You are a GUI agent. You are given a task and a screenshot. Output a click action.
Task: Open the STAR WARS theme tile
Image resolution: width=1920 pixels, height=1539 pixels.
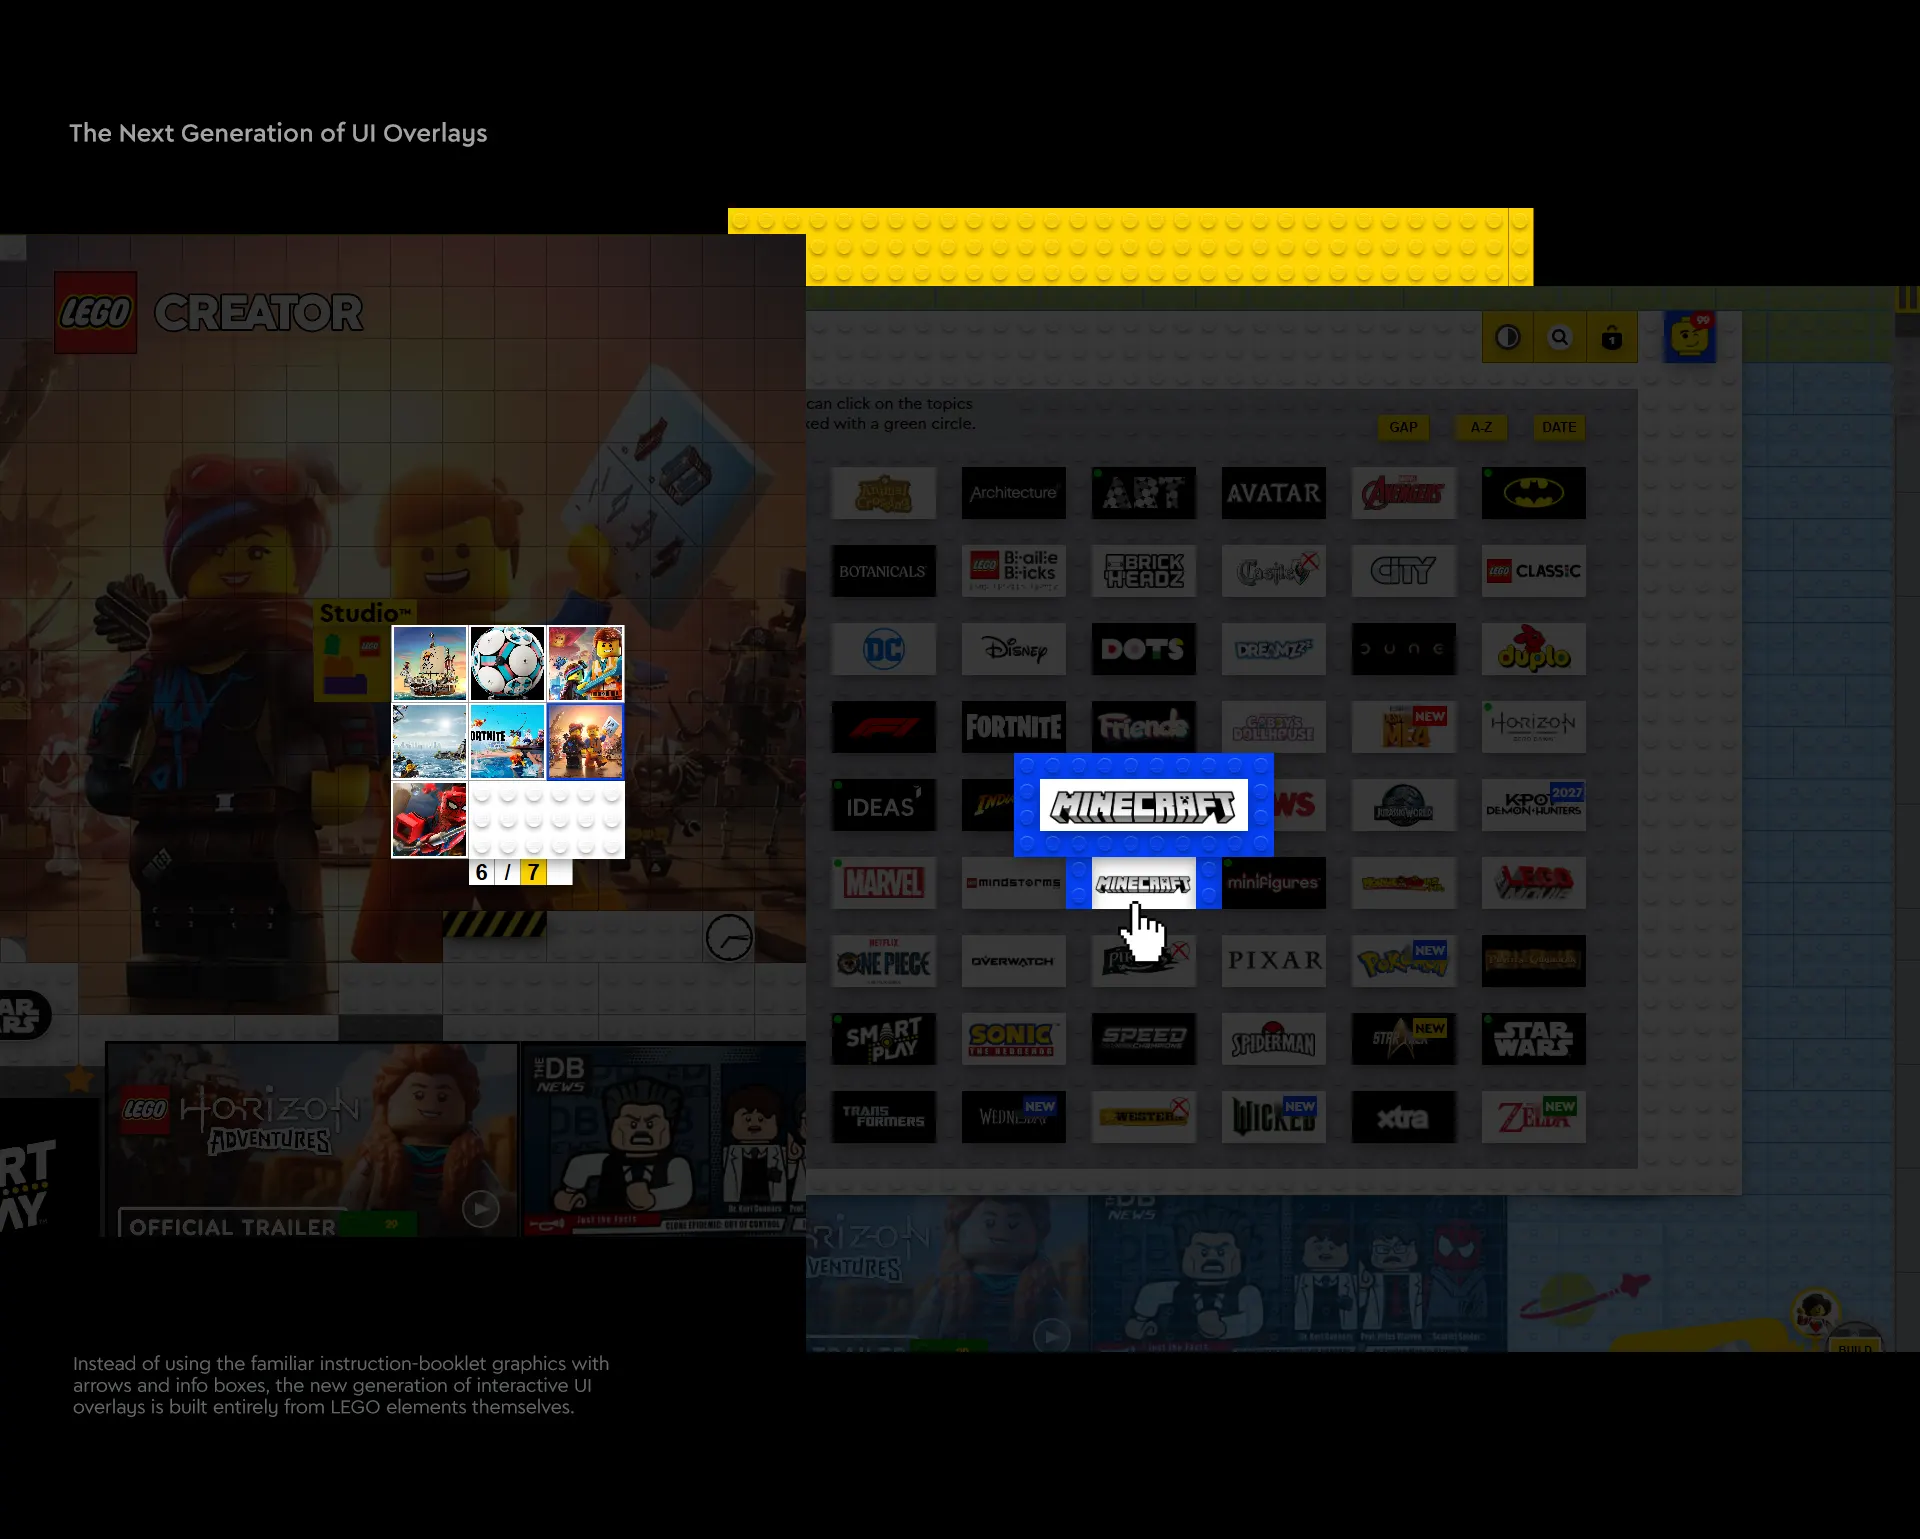(x=1534, y=1039)
